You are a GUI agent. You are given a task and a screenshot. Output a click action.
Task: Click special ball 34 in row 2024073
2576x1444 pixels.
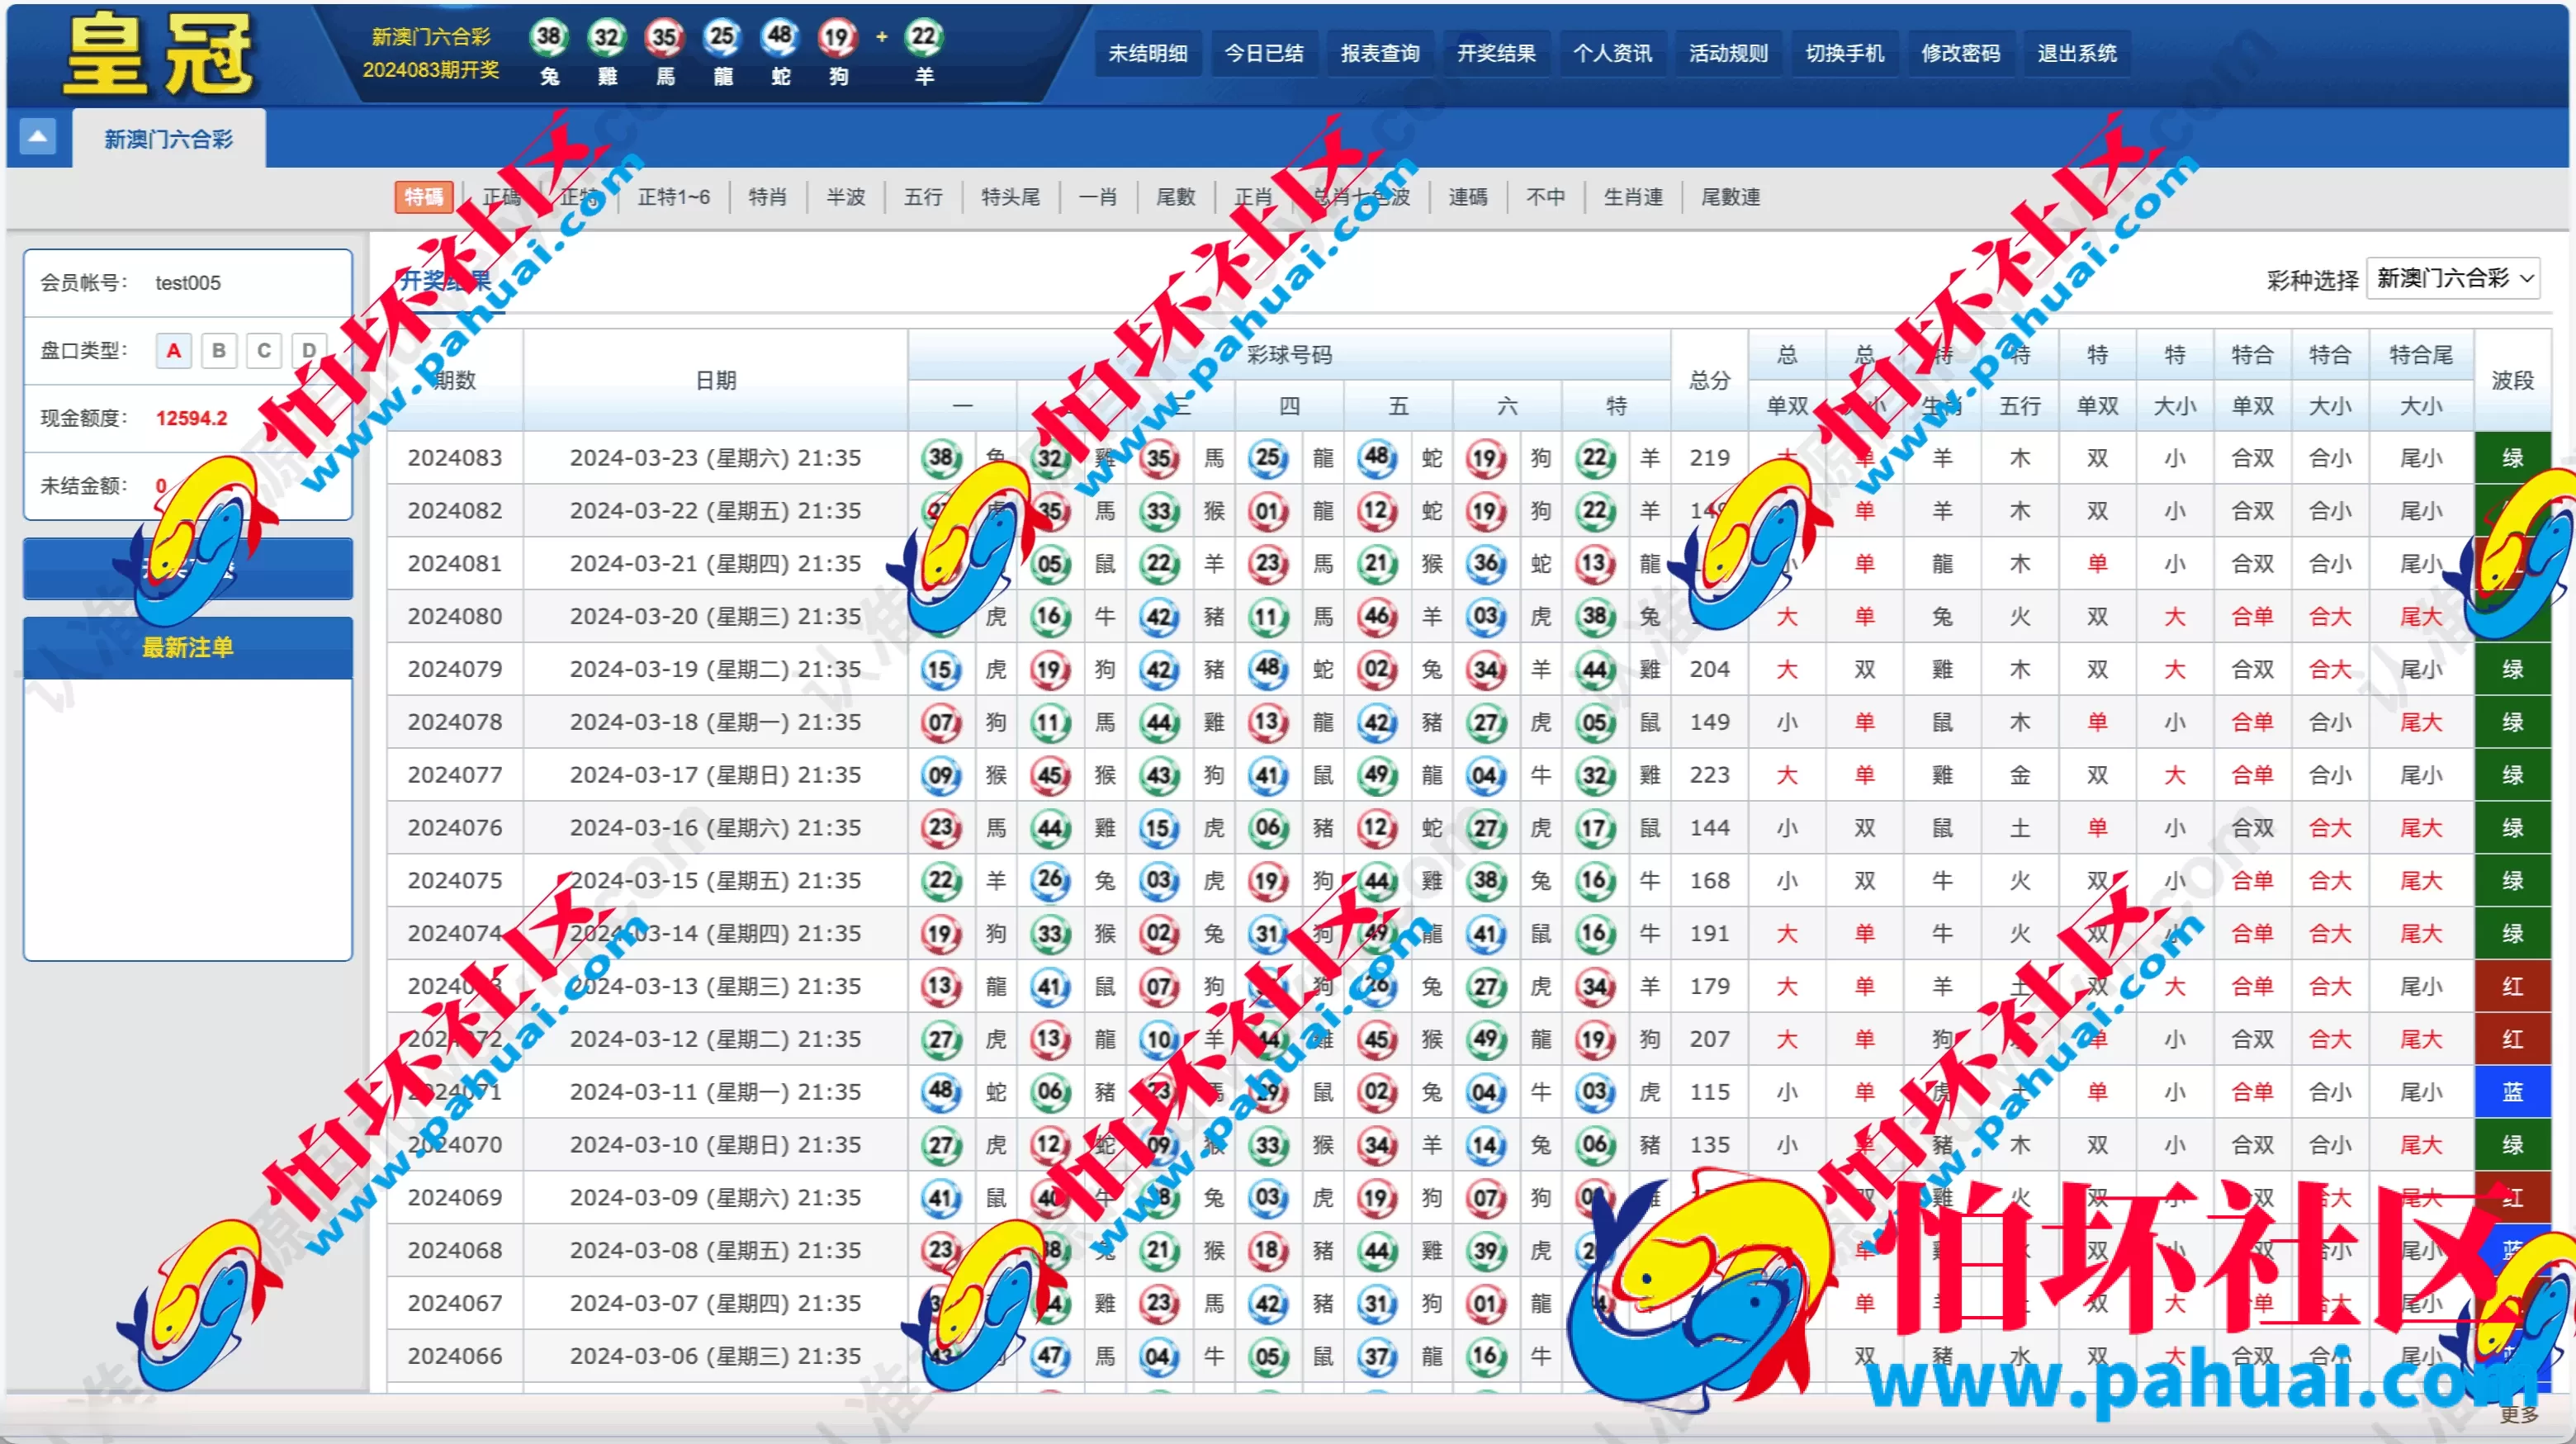click(1594, 987)
